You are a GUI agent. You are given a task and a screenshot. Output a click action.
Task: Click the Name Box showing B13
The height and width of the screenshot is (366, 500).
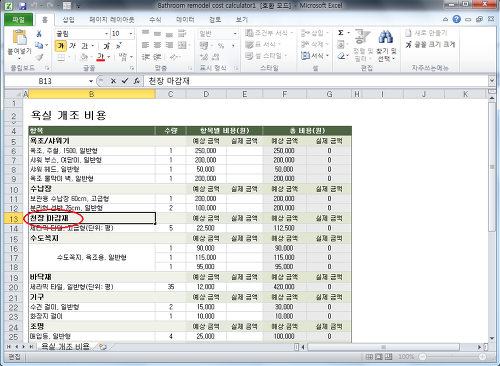point(45,81)
